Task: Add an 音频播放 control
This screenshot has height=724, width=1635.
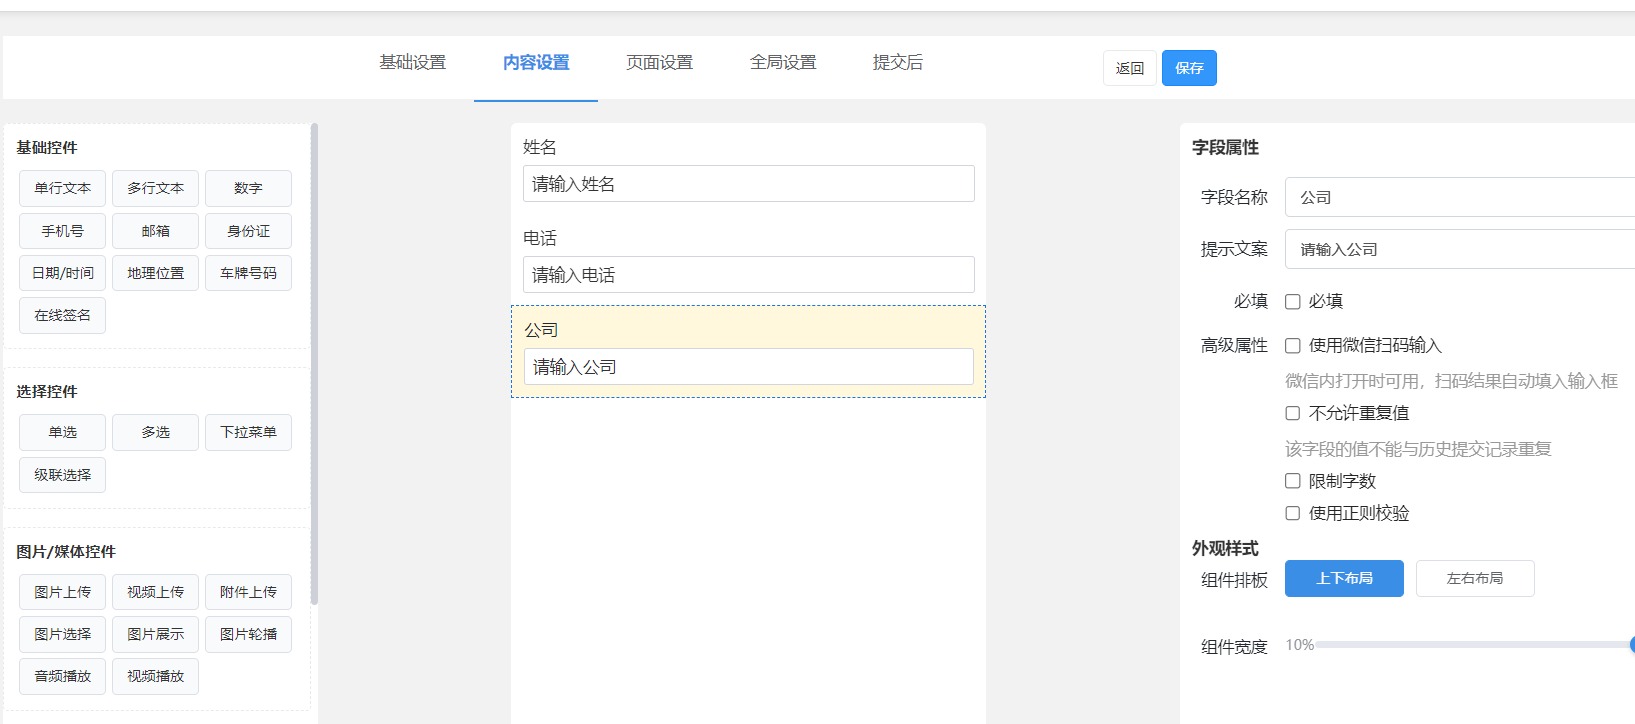Action: pos(62,676)
